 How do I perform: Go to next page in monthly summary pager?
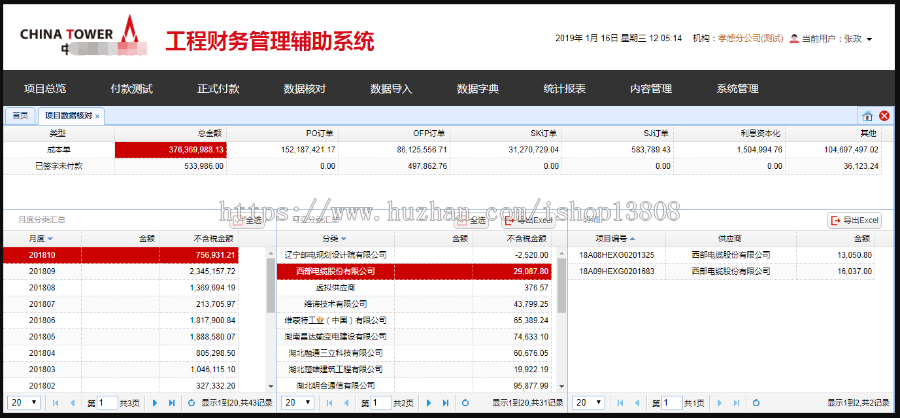155,403
